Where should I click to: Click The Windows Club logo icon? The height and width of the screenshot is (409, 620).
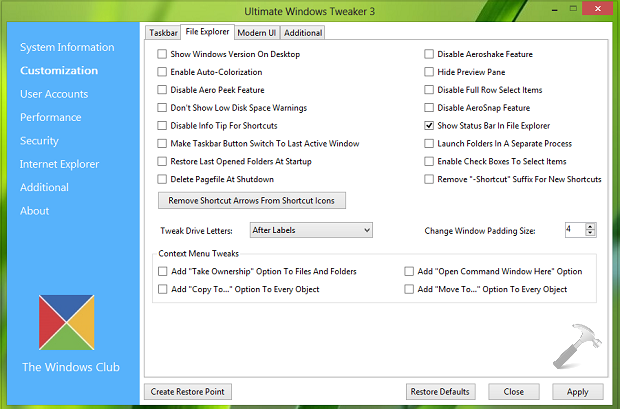[66, 322]
